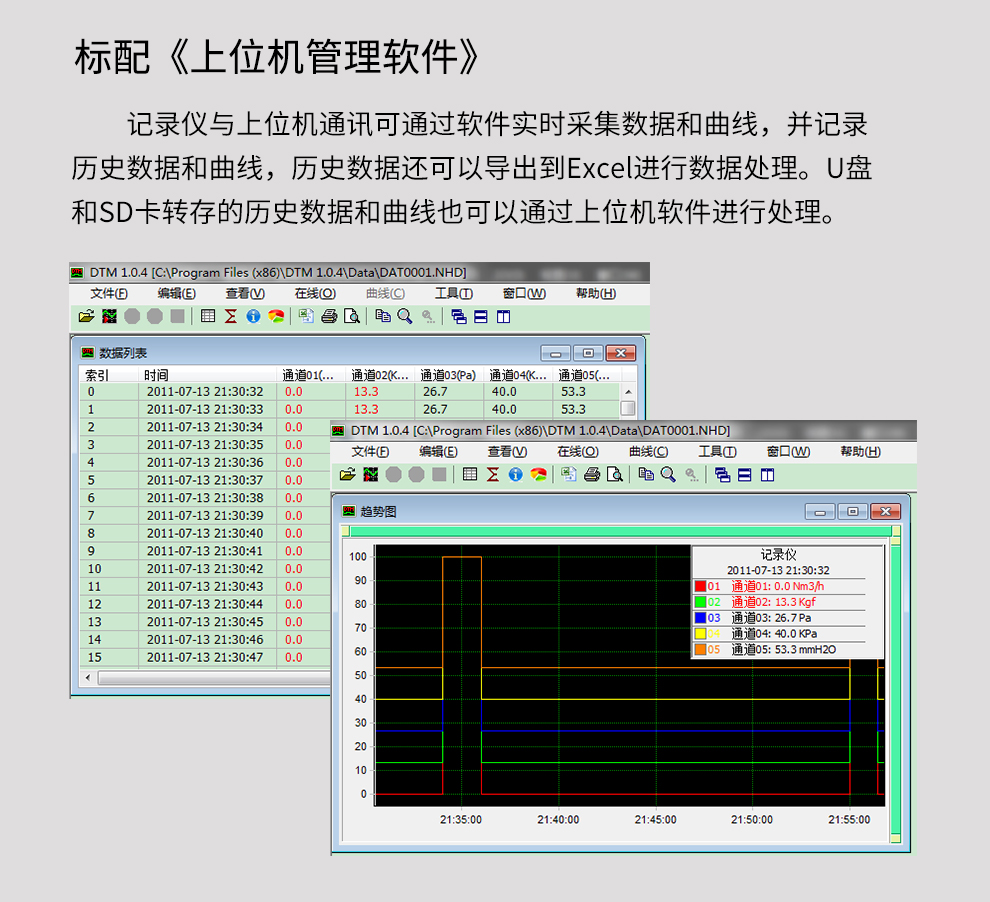
Task: Select the data table grid toolbar icon
Action: tap(468, 474)
